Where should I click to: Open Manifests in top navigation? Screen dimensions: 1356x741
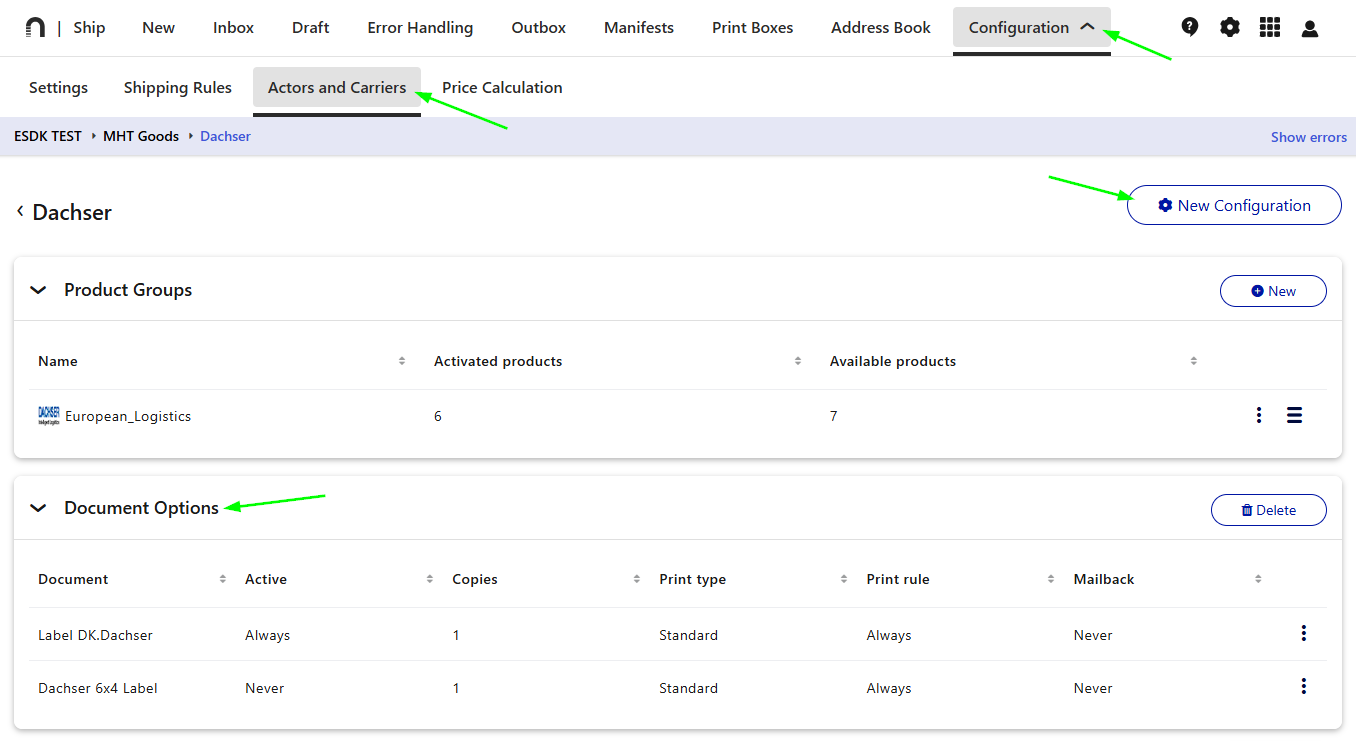639,28
